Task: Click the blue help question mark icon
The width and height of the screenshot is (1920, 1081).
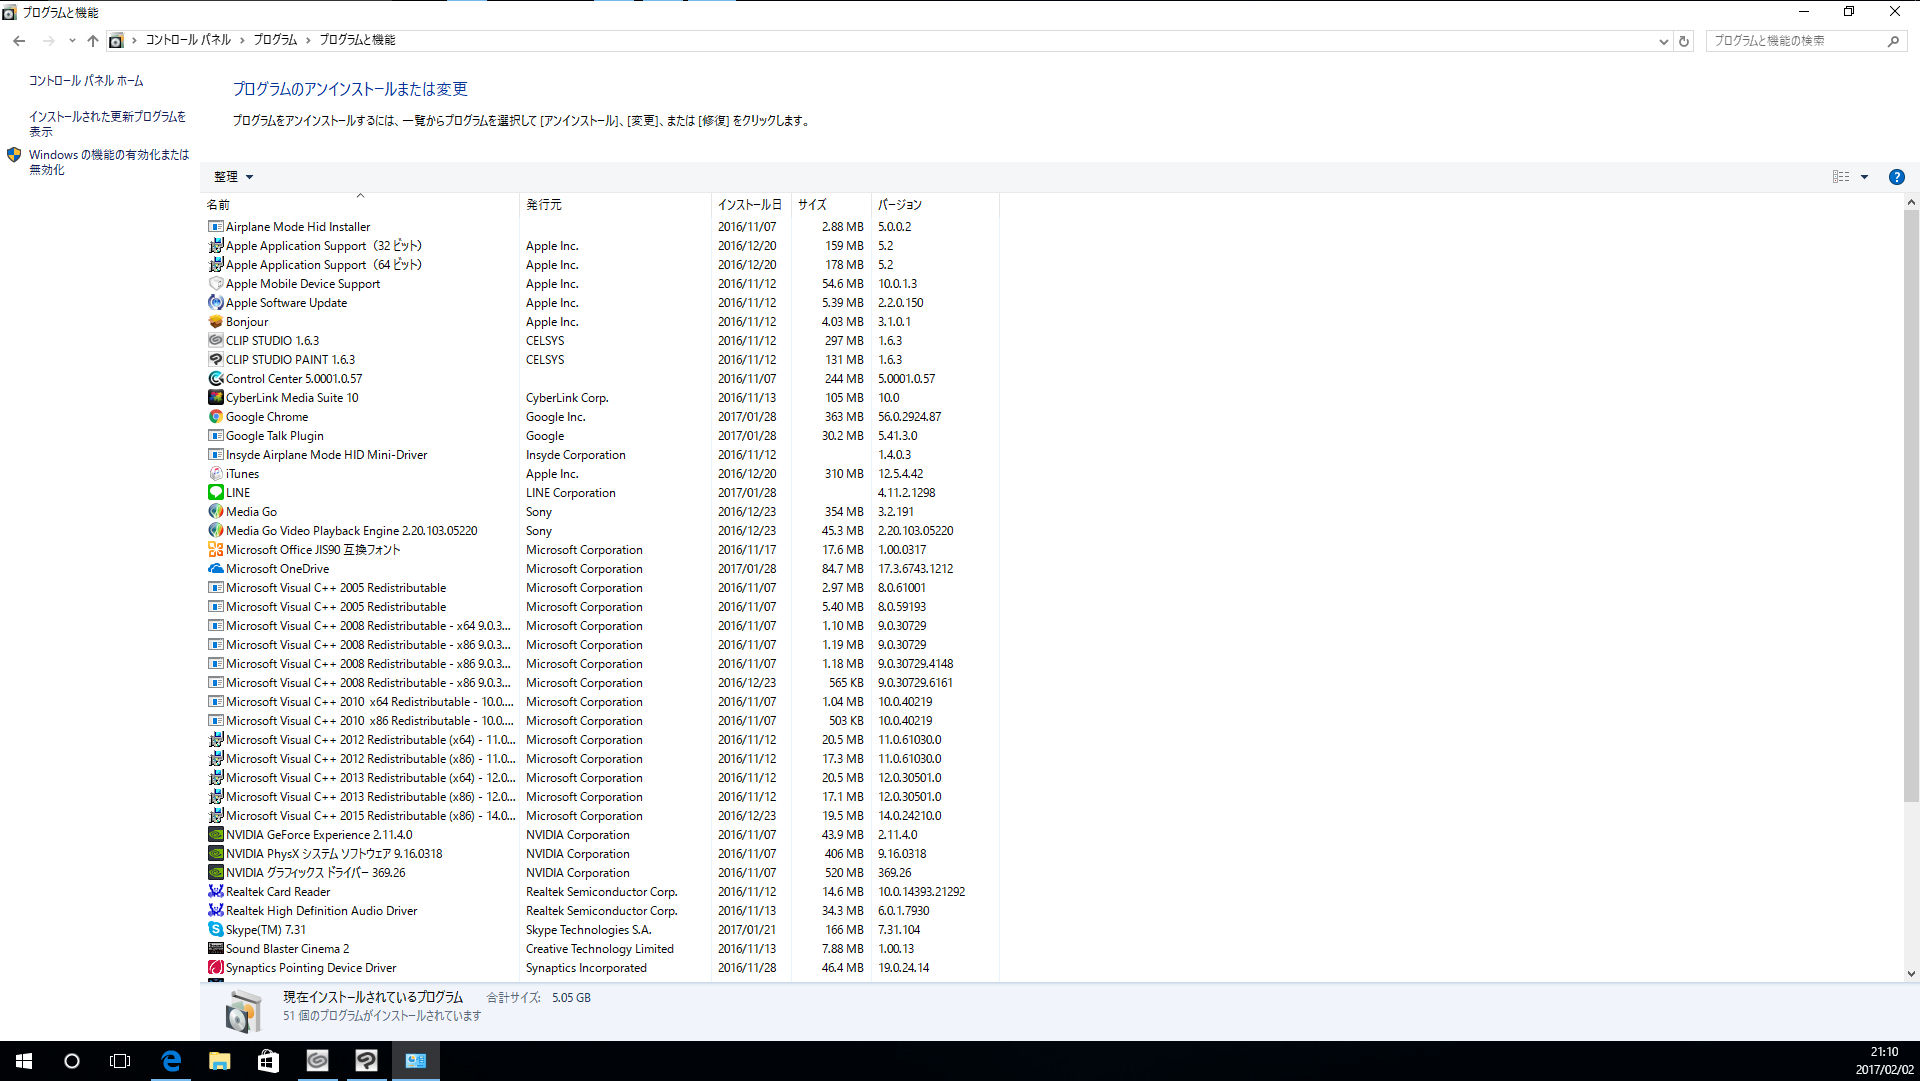Action: pyautogui.click(x=1896, y=177)
